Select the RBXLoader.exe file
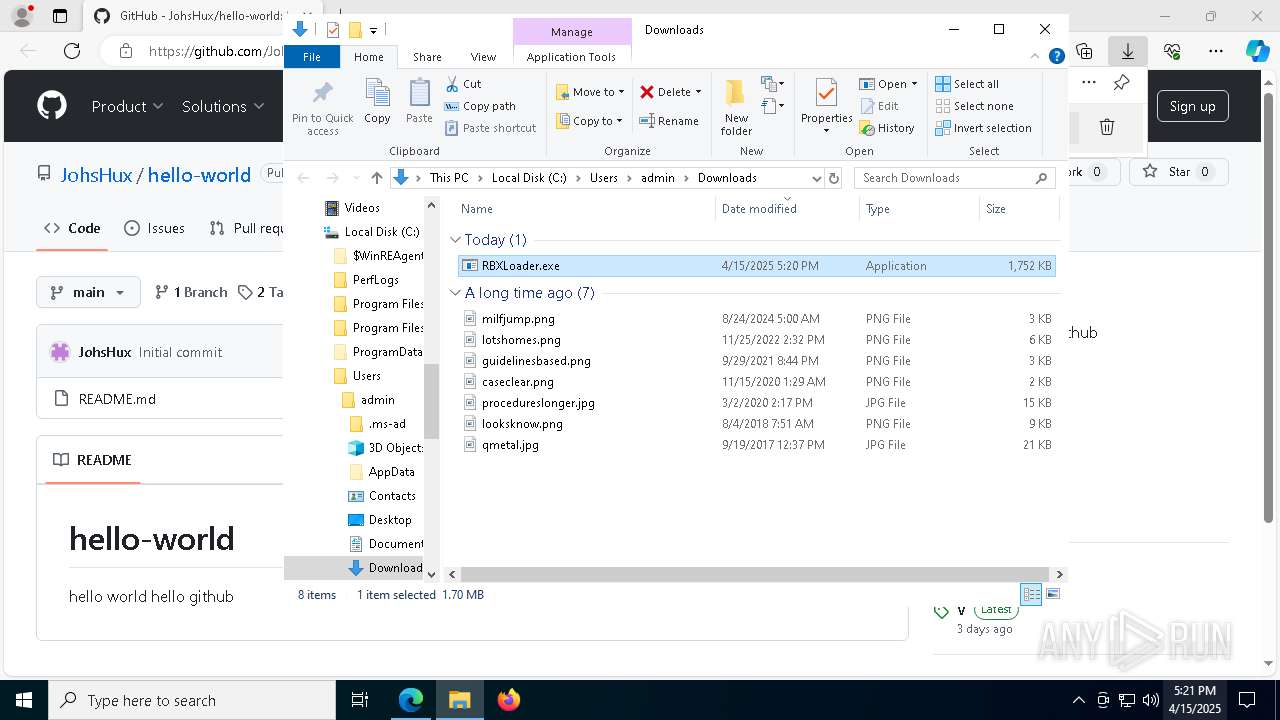Viewport: 1280px width, 720px height. click(x=756, y=266)
